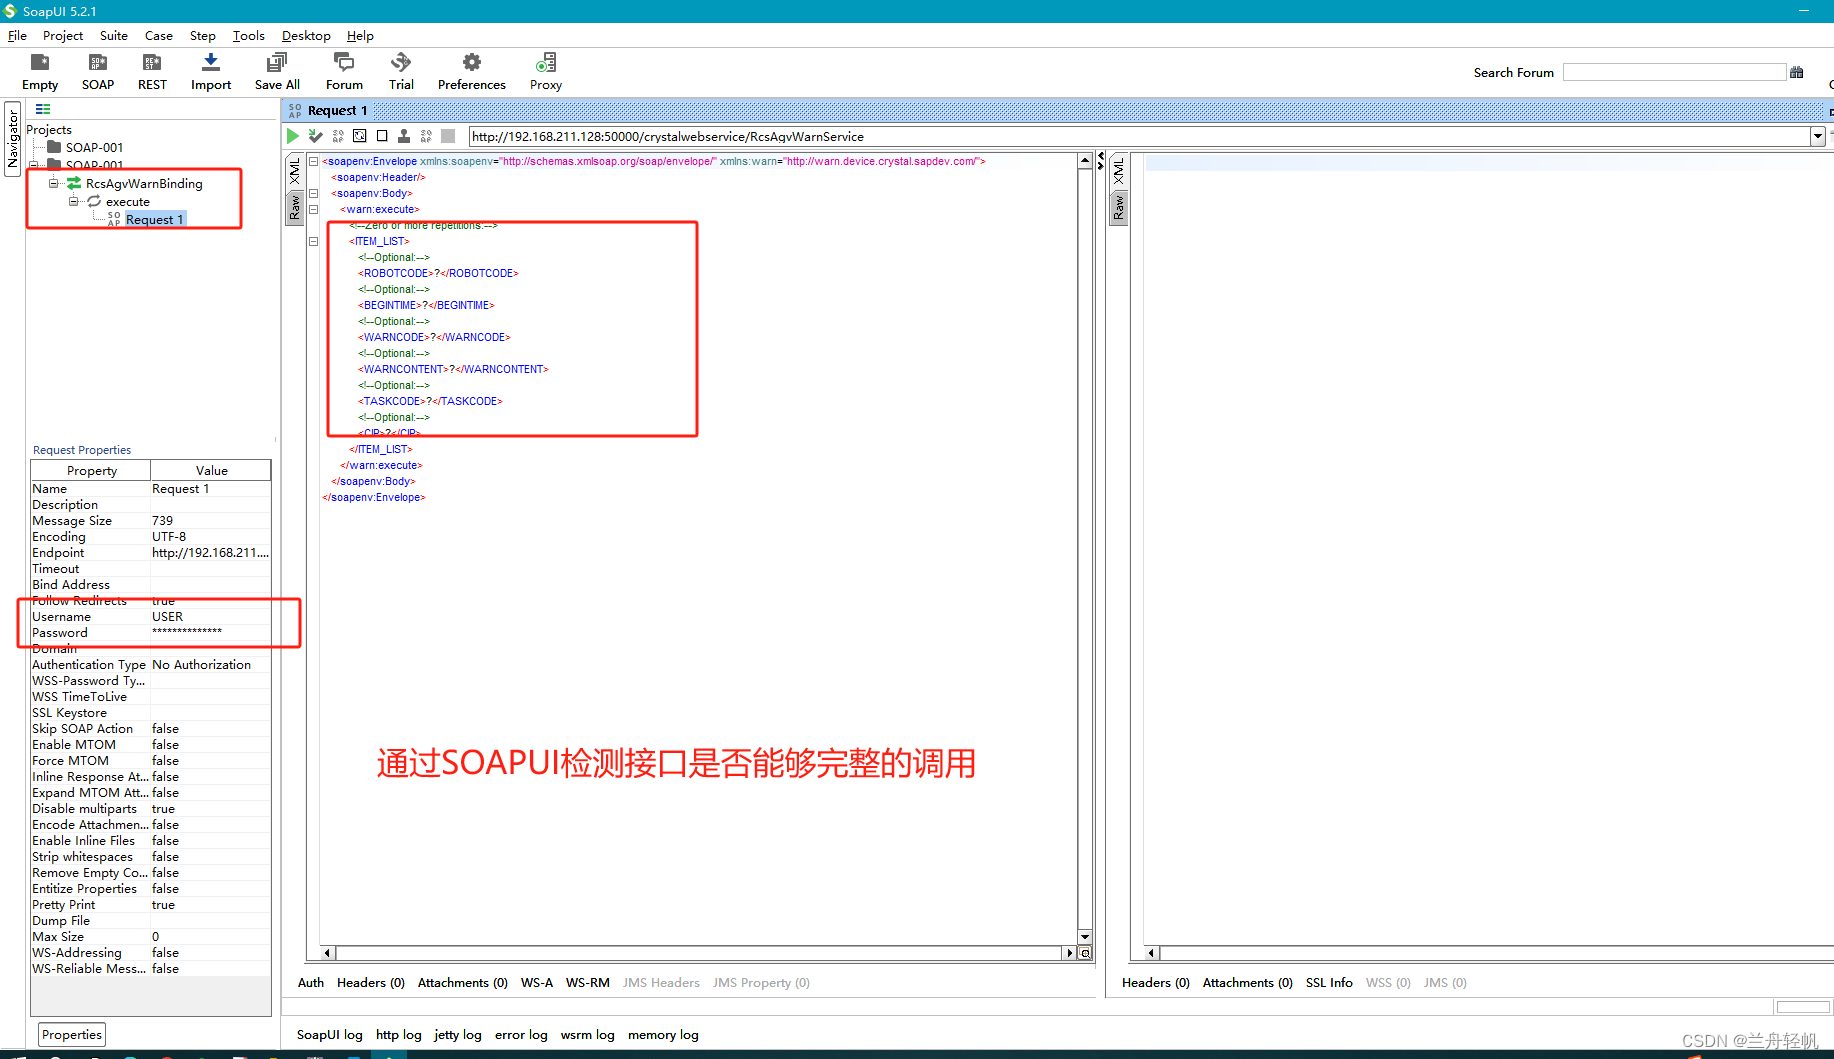Click the first SOAP-001 folder icon
Image resolution: width=1834 pixels, height=1059 pixels.
pyautogui.click(x=54, y=147)
